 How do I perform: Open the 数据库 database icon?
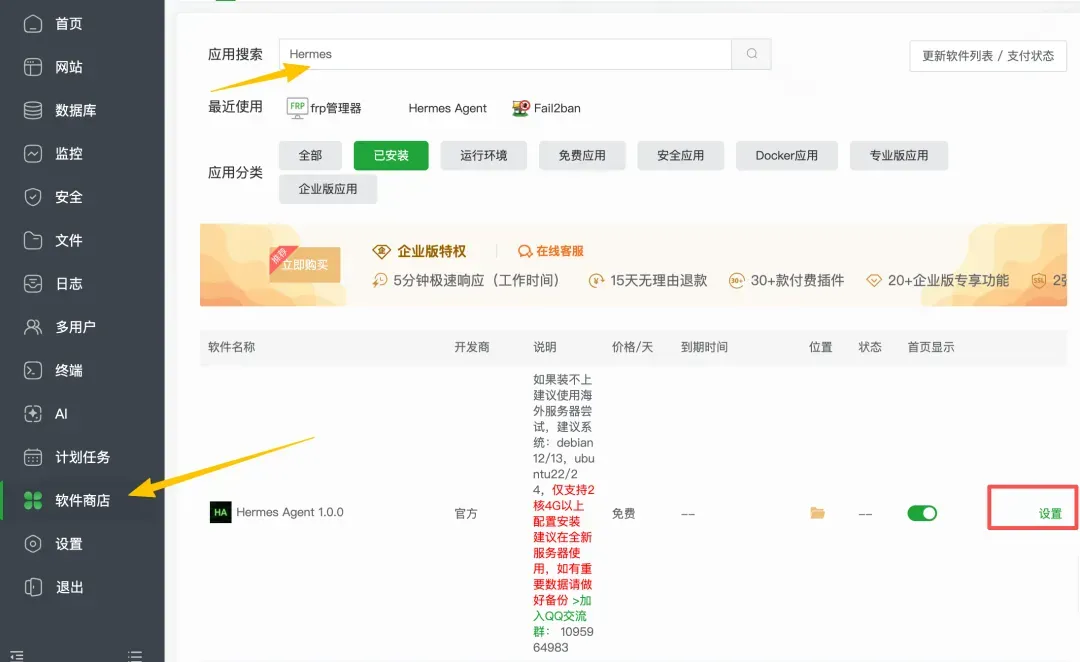pyautogui.click(x=32, y=110)
